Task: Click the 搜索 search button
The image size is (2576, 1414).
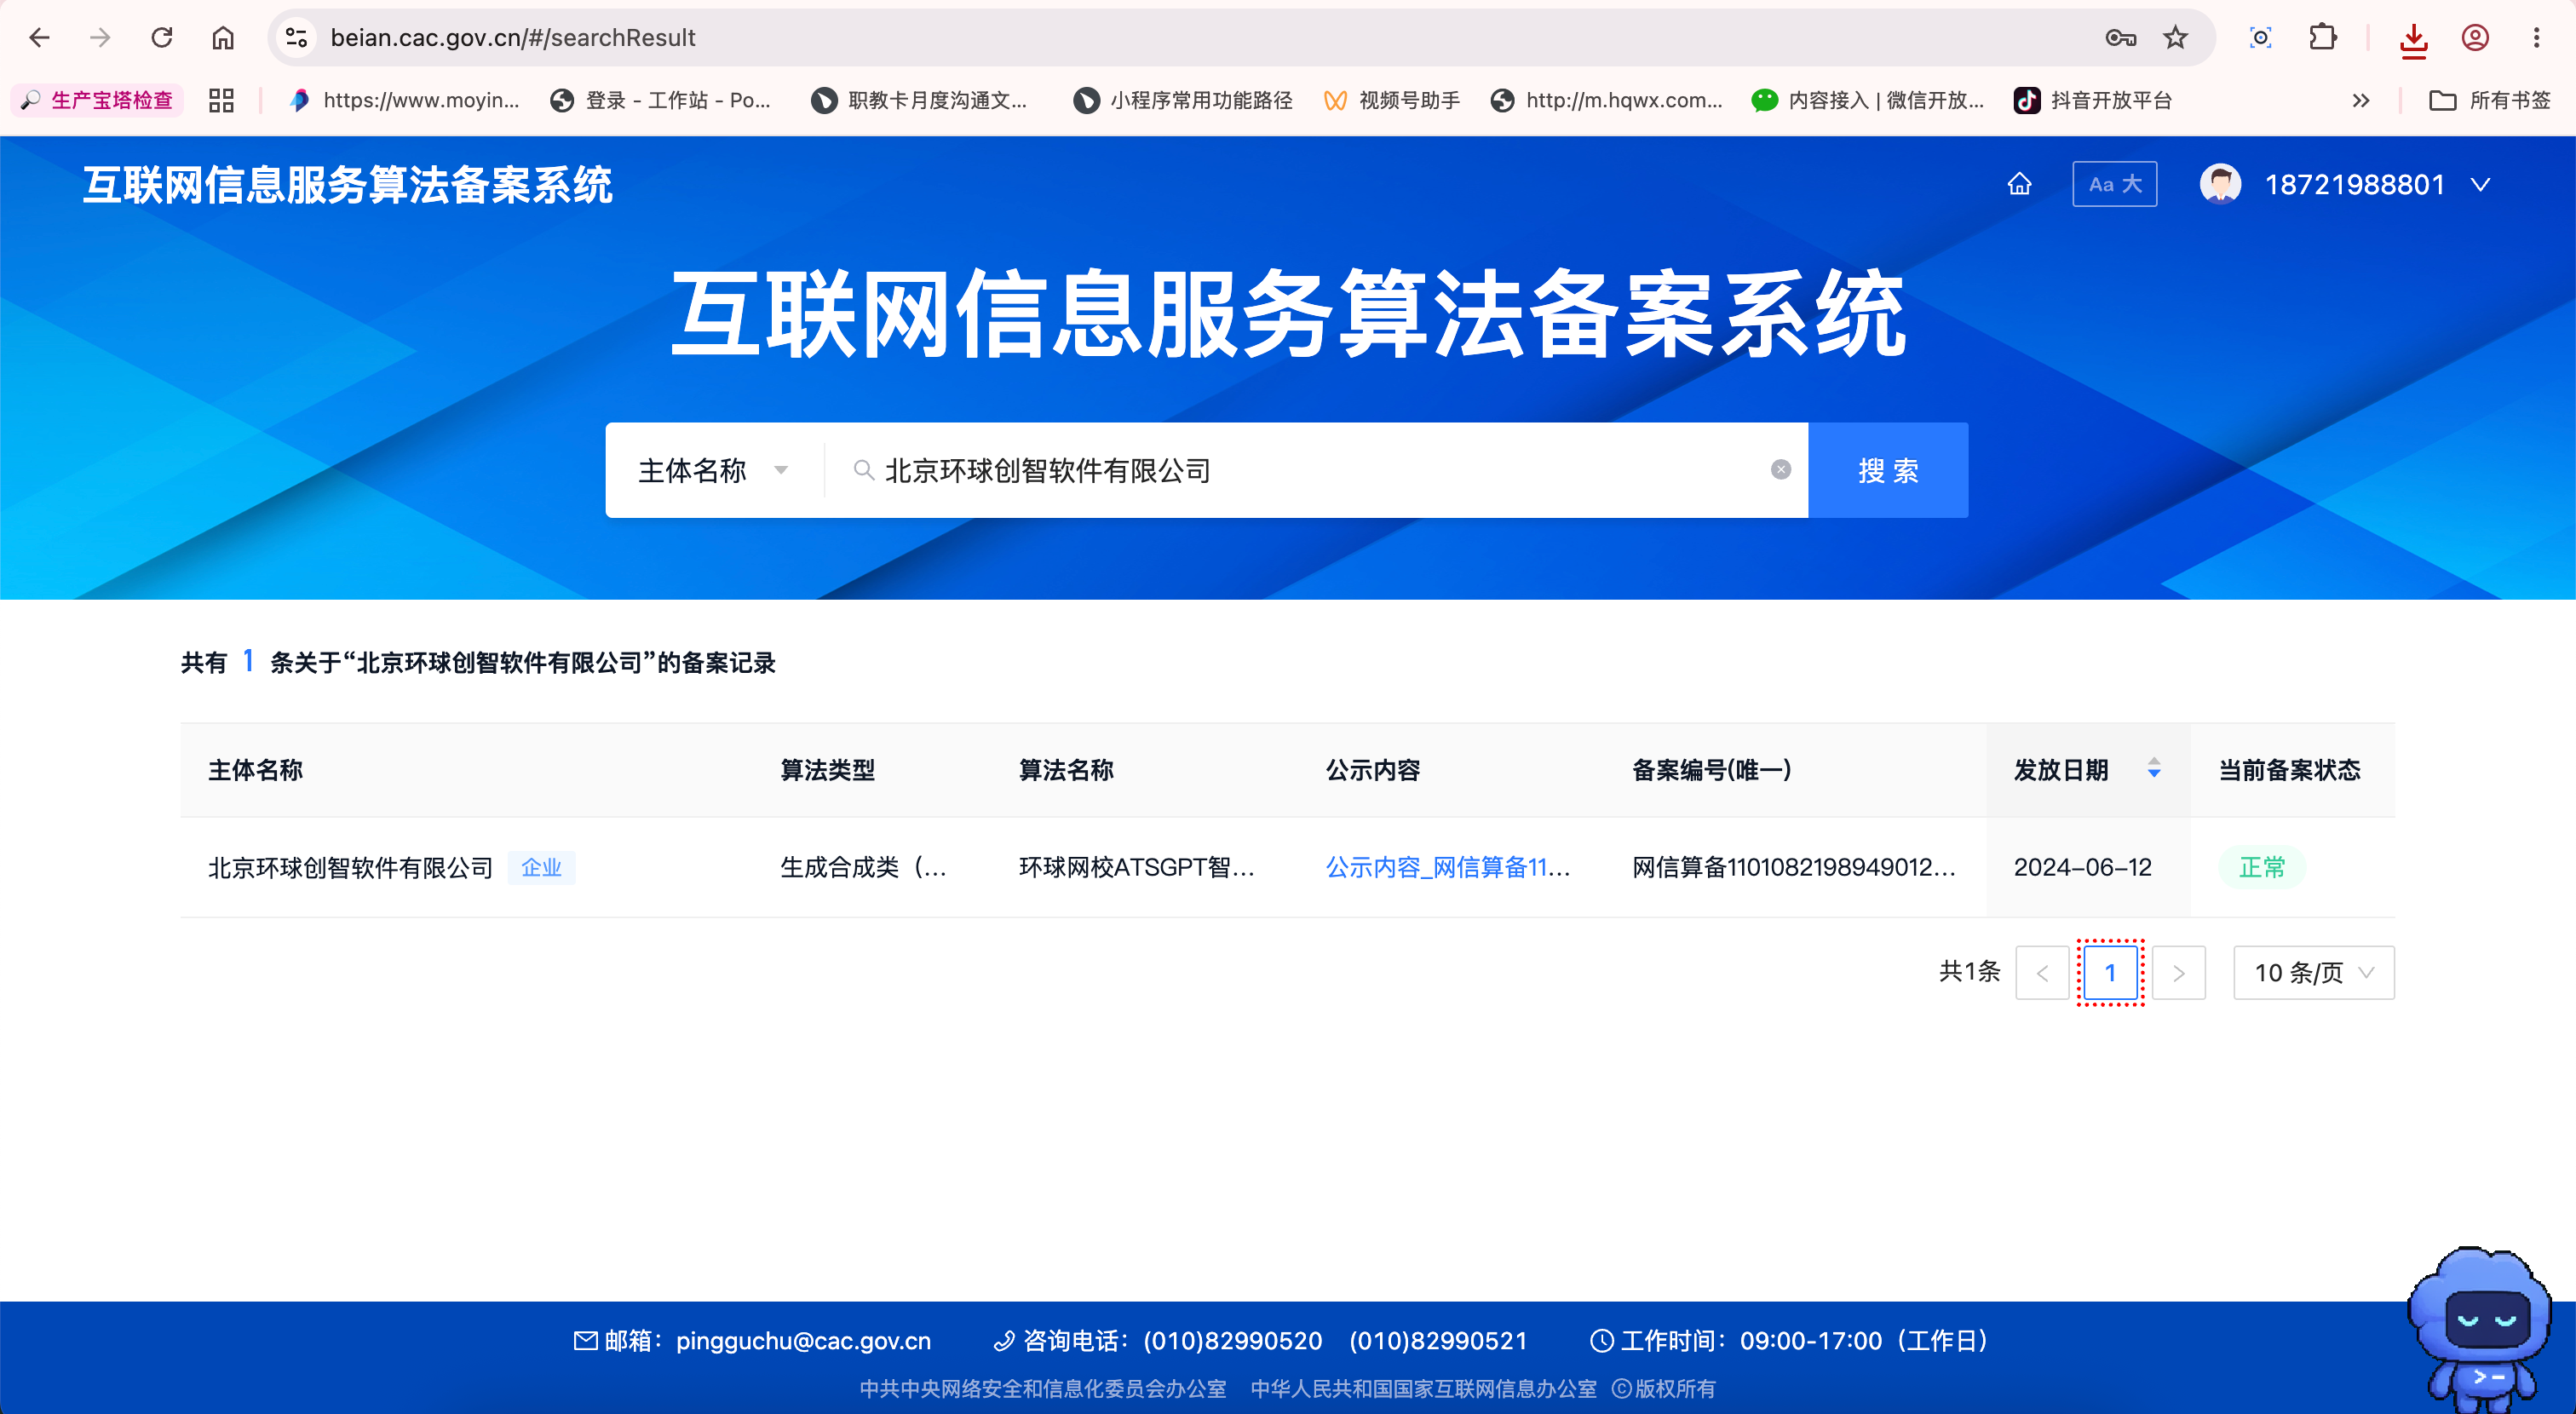Action: point(1888,470)
